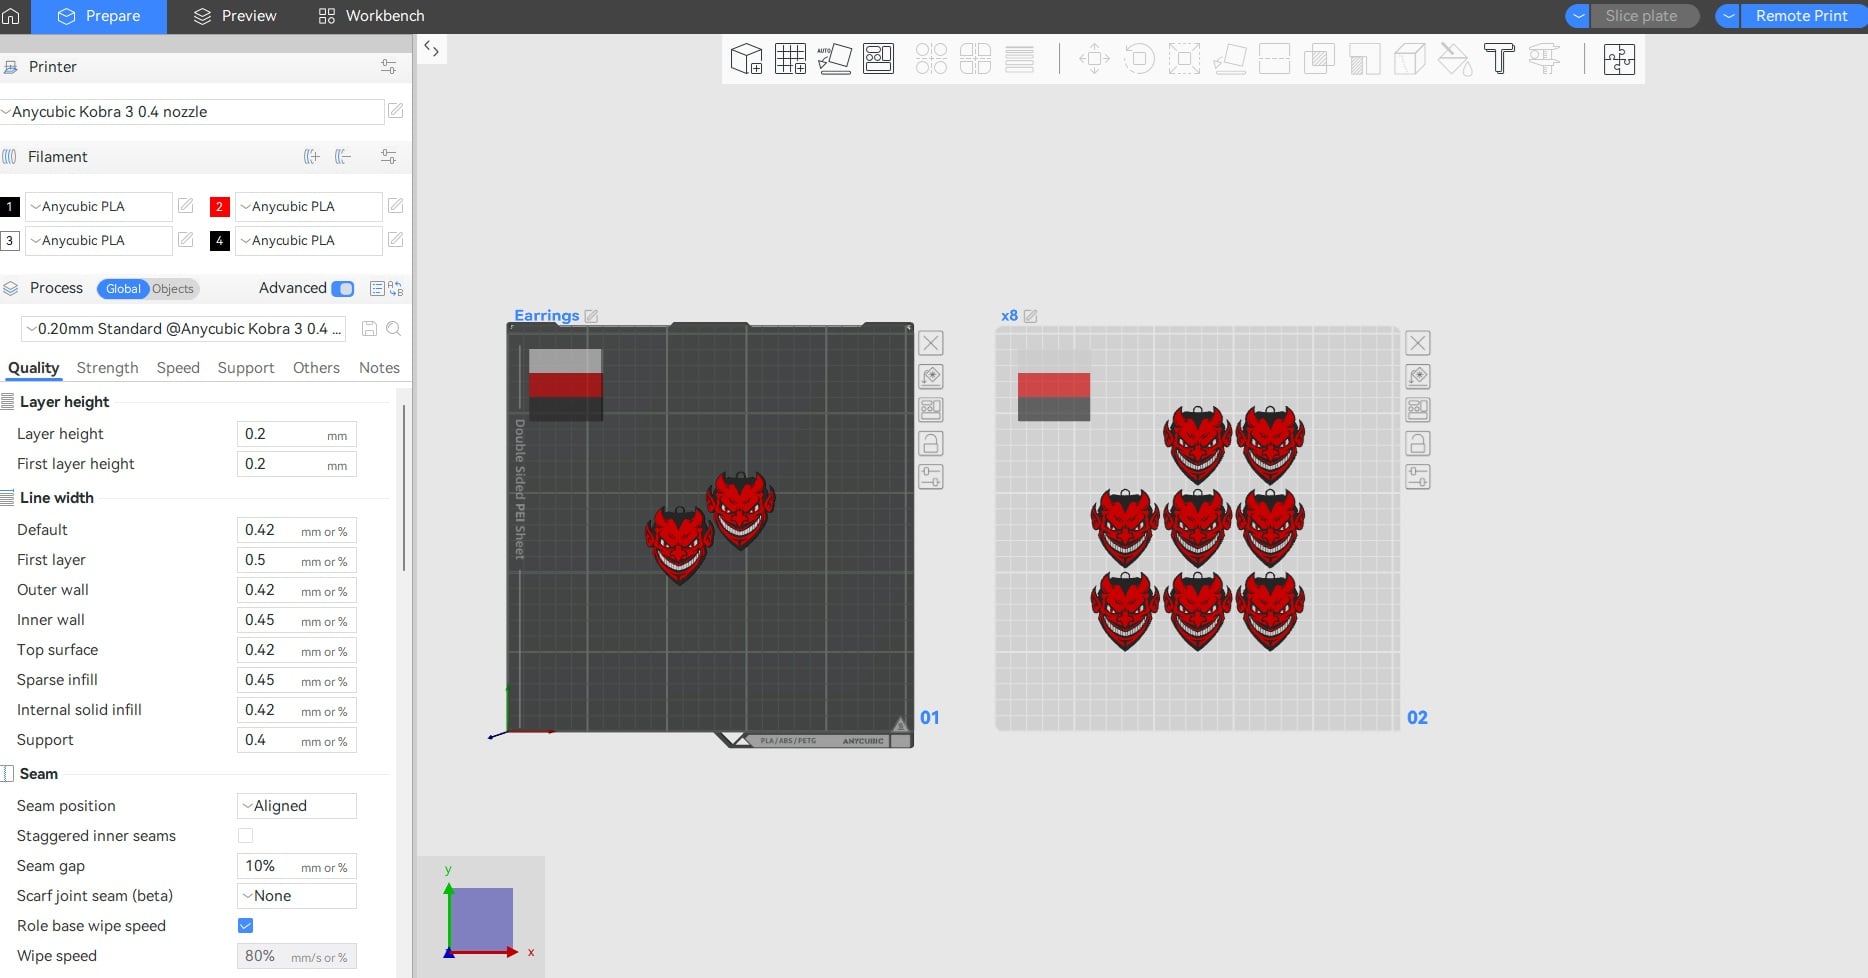Switch process scope to Global

click(x=123, y=289)
